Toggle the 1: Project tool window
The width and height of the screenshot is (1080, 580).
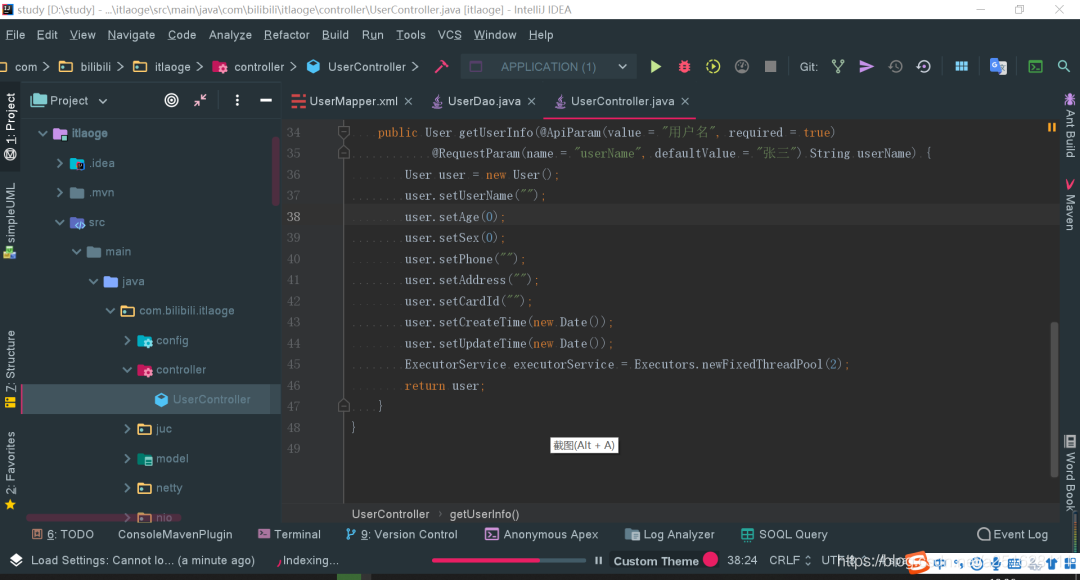(x=10, y=127)
